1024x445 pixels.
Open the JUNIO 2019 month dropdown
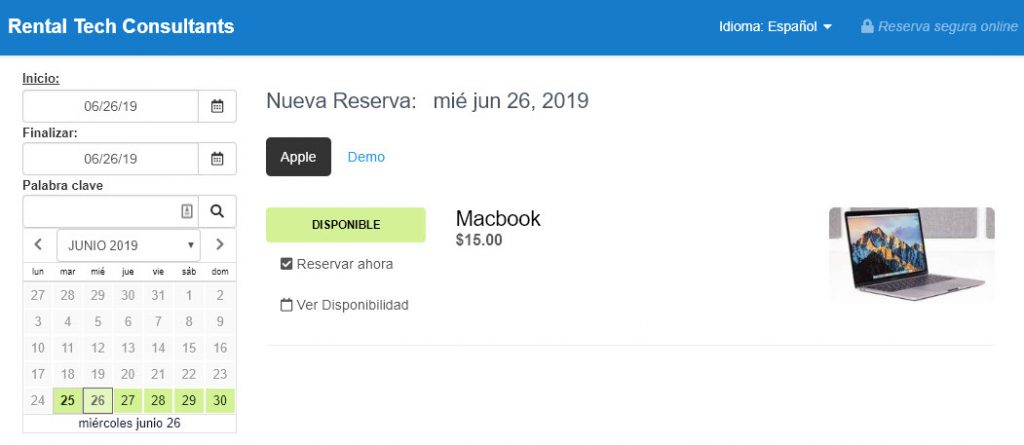tap(129, 245)
